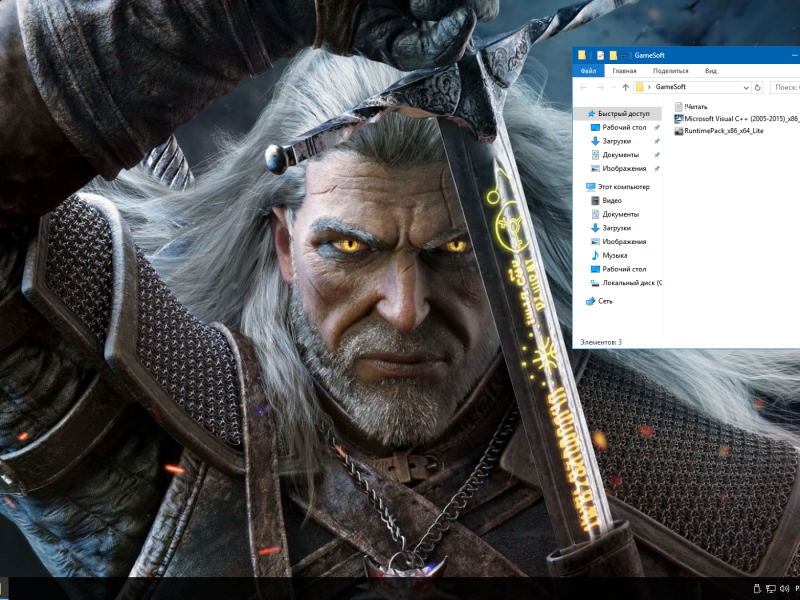800x600 pixels.
Task: Refresh the GameSoft folder view
Action: [758, 87]
